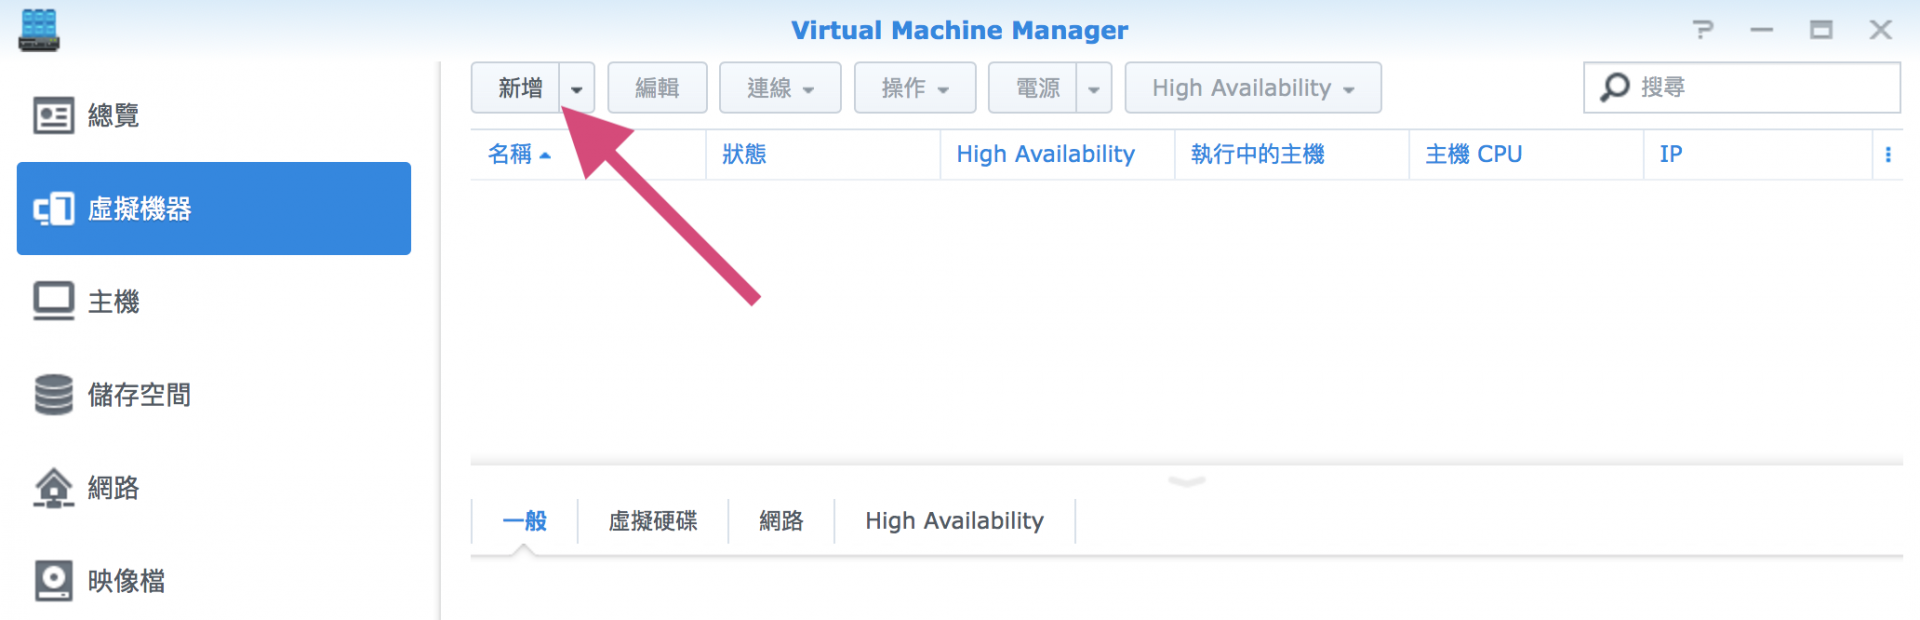The height and width of the screenshot is (620, 1920).
Task: Select the 虛擬機器 virtual machine icon
Action: point(53,209)
